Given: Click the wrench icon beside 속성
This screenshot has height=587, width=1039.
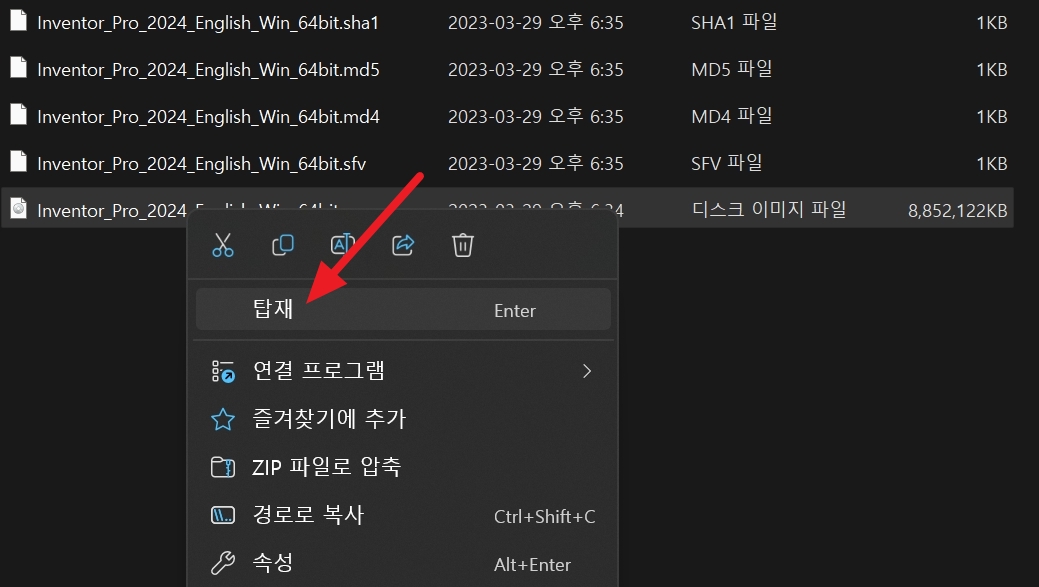Looking at the screenshot, I should (223, 563).
